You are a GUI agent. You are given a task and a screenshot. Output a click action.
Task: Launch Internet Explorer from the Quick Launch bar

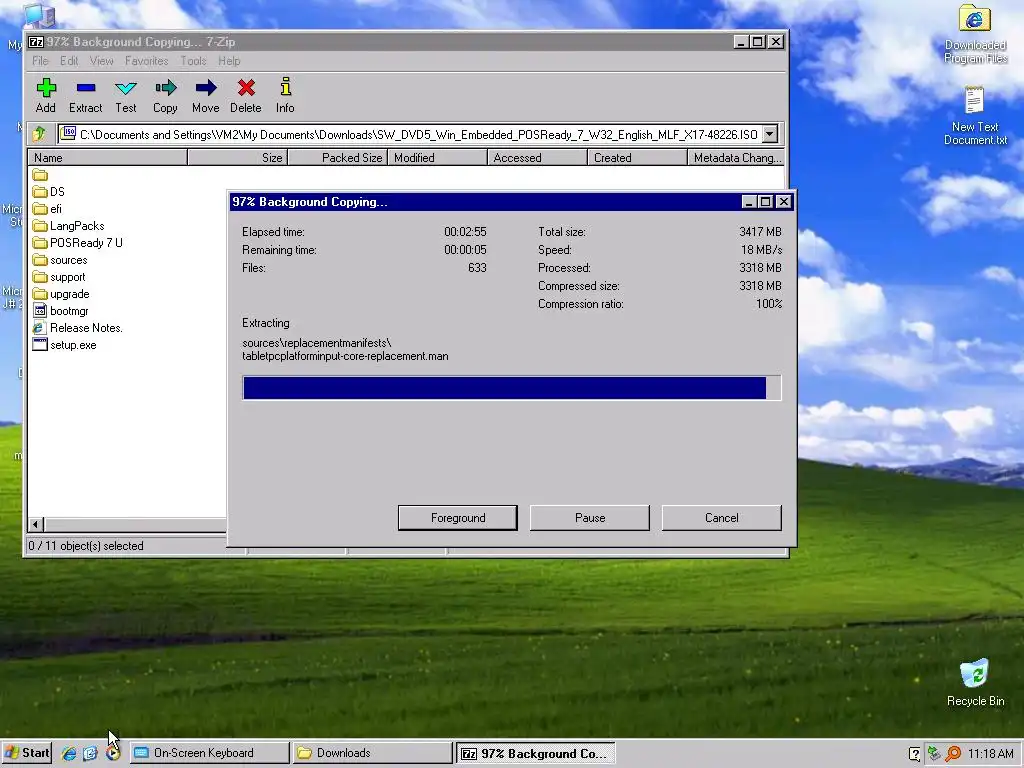click(69, 753)
